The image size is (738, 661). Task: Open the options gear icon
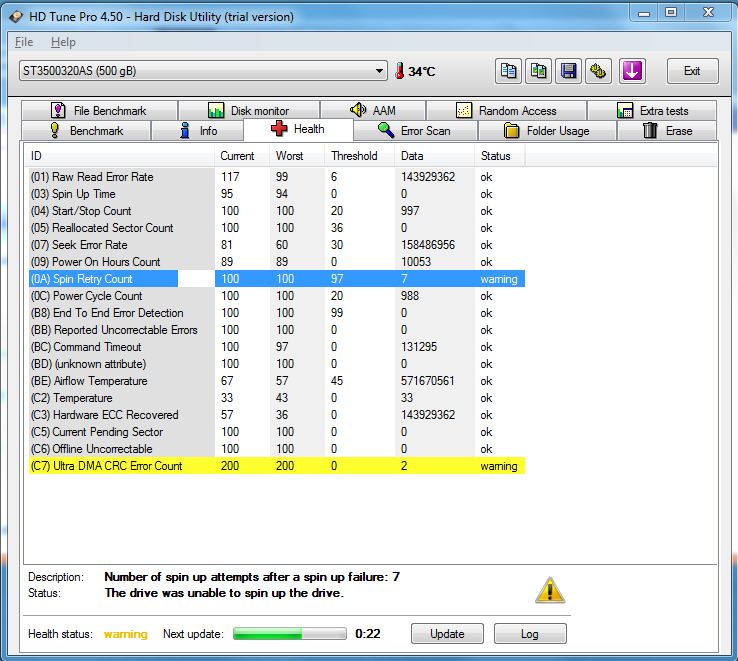point(598,71)
